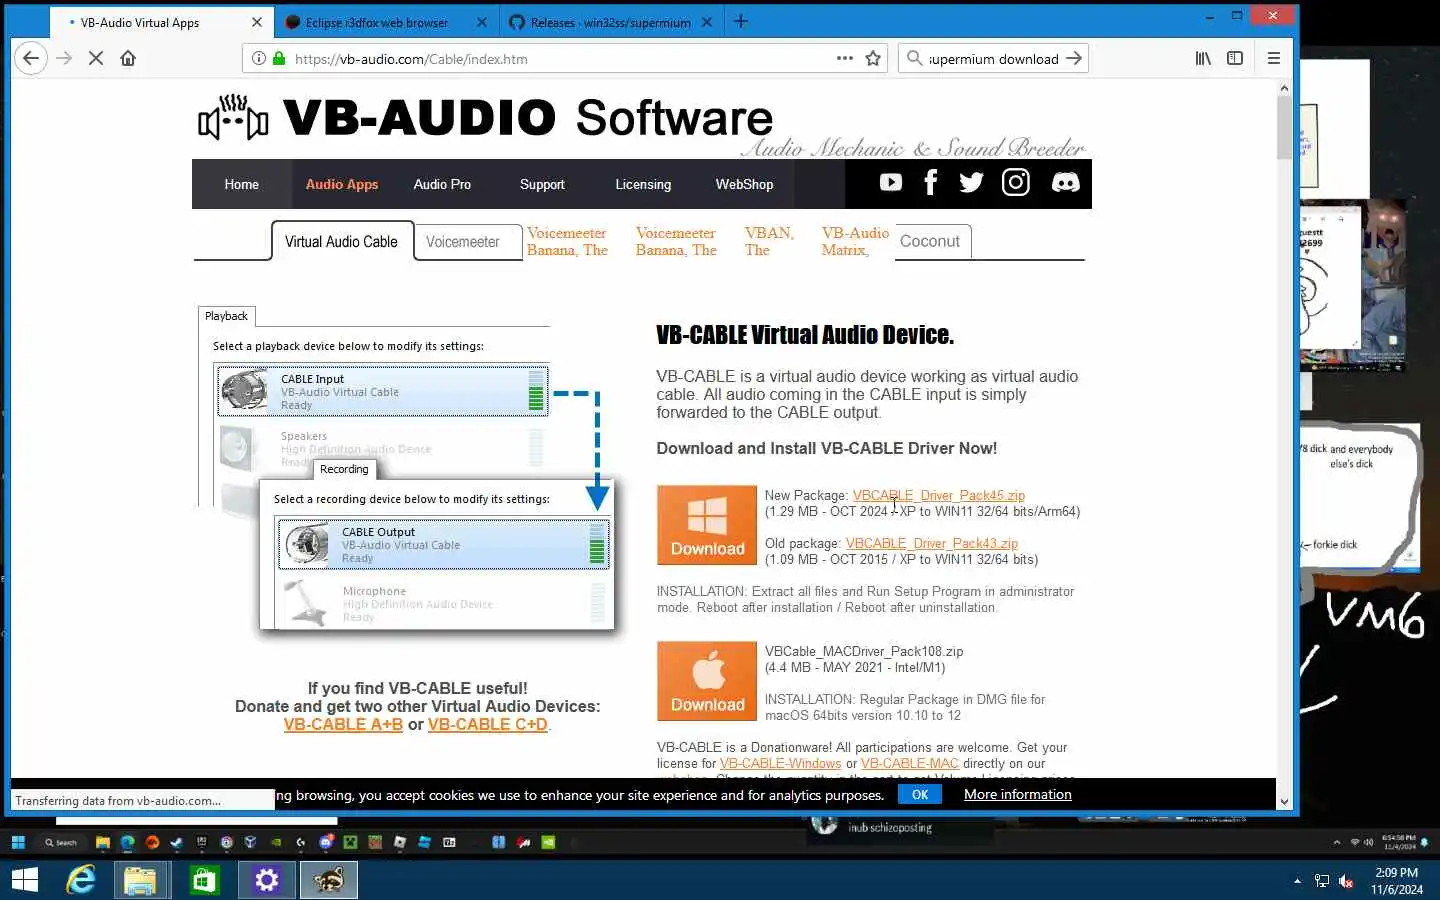Switch to Releases win32ss/supermium tab
Image resolution: width=1440 pixels, height=900 pixels.
point(610,22)
